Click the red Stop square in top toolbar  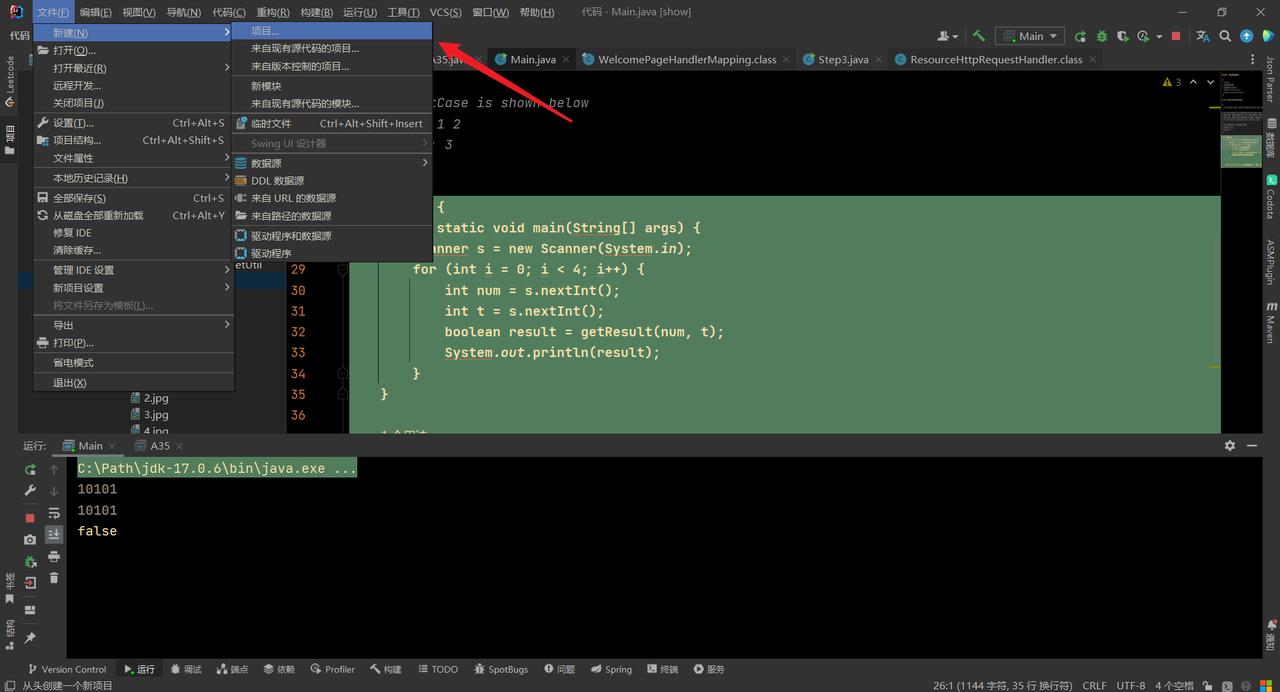point(1176,36)
